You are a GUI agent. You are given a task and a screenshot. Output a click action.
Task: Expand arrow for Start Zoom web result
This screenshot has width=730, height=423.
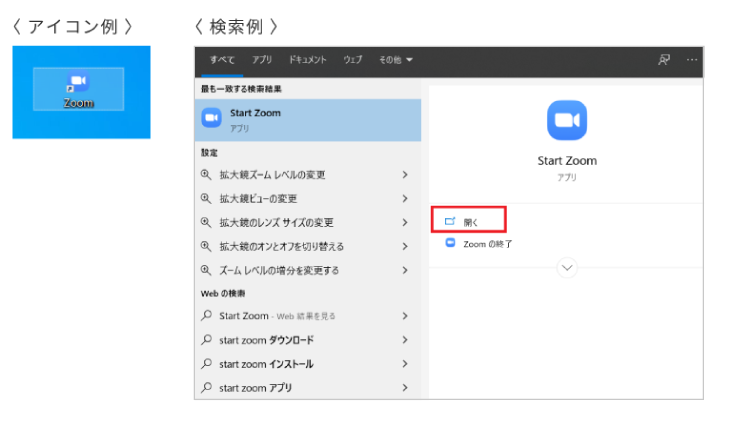pos(405,316)
